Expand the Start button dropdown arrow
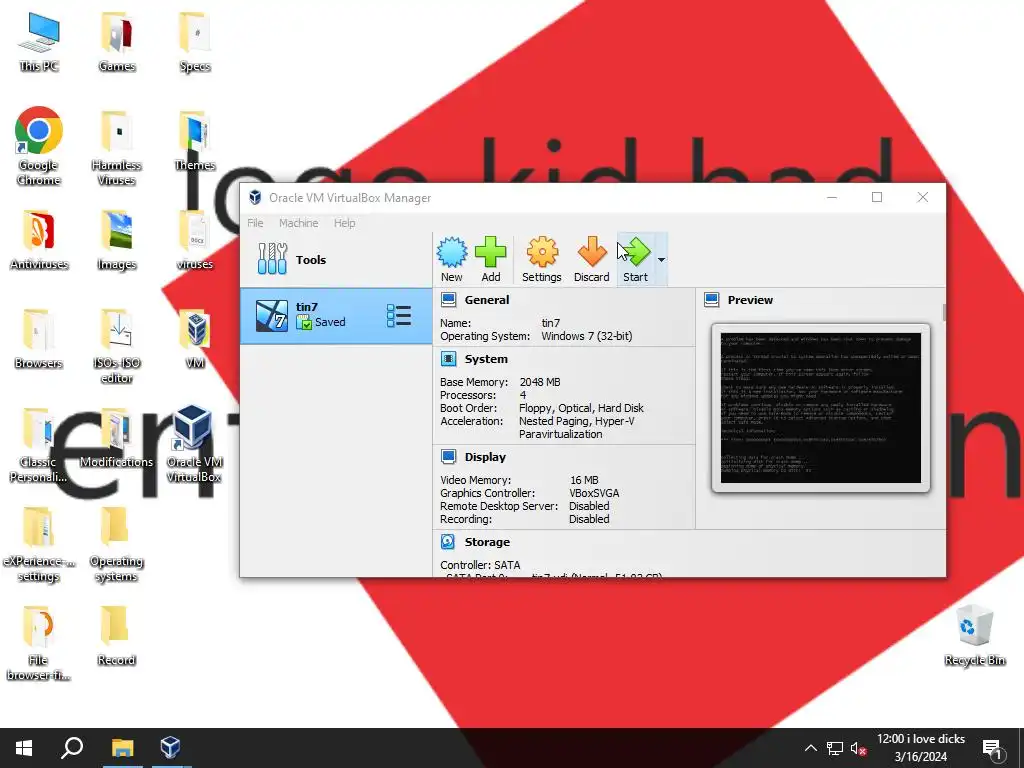The height and width of the screenshot is (768, 1024). tap(661, 259)
